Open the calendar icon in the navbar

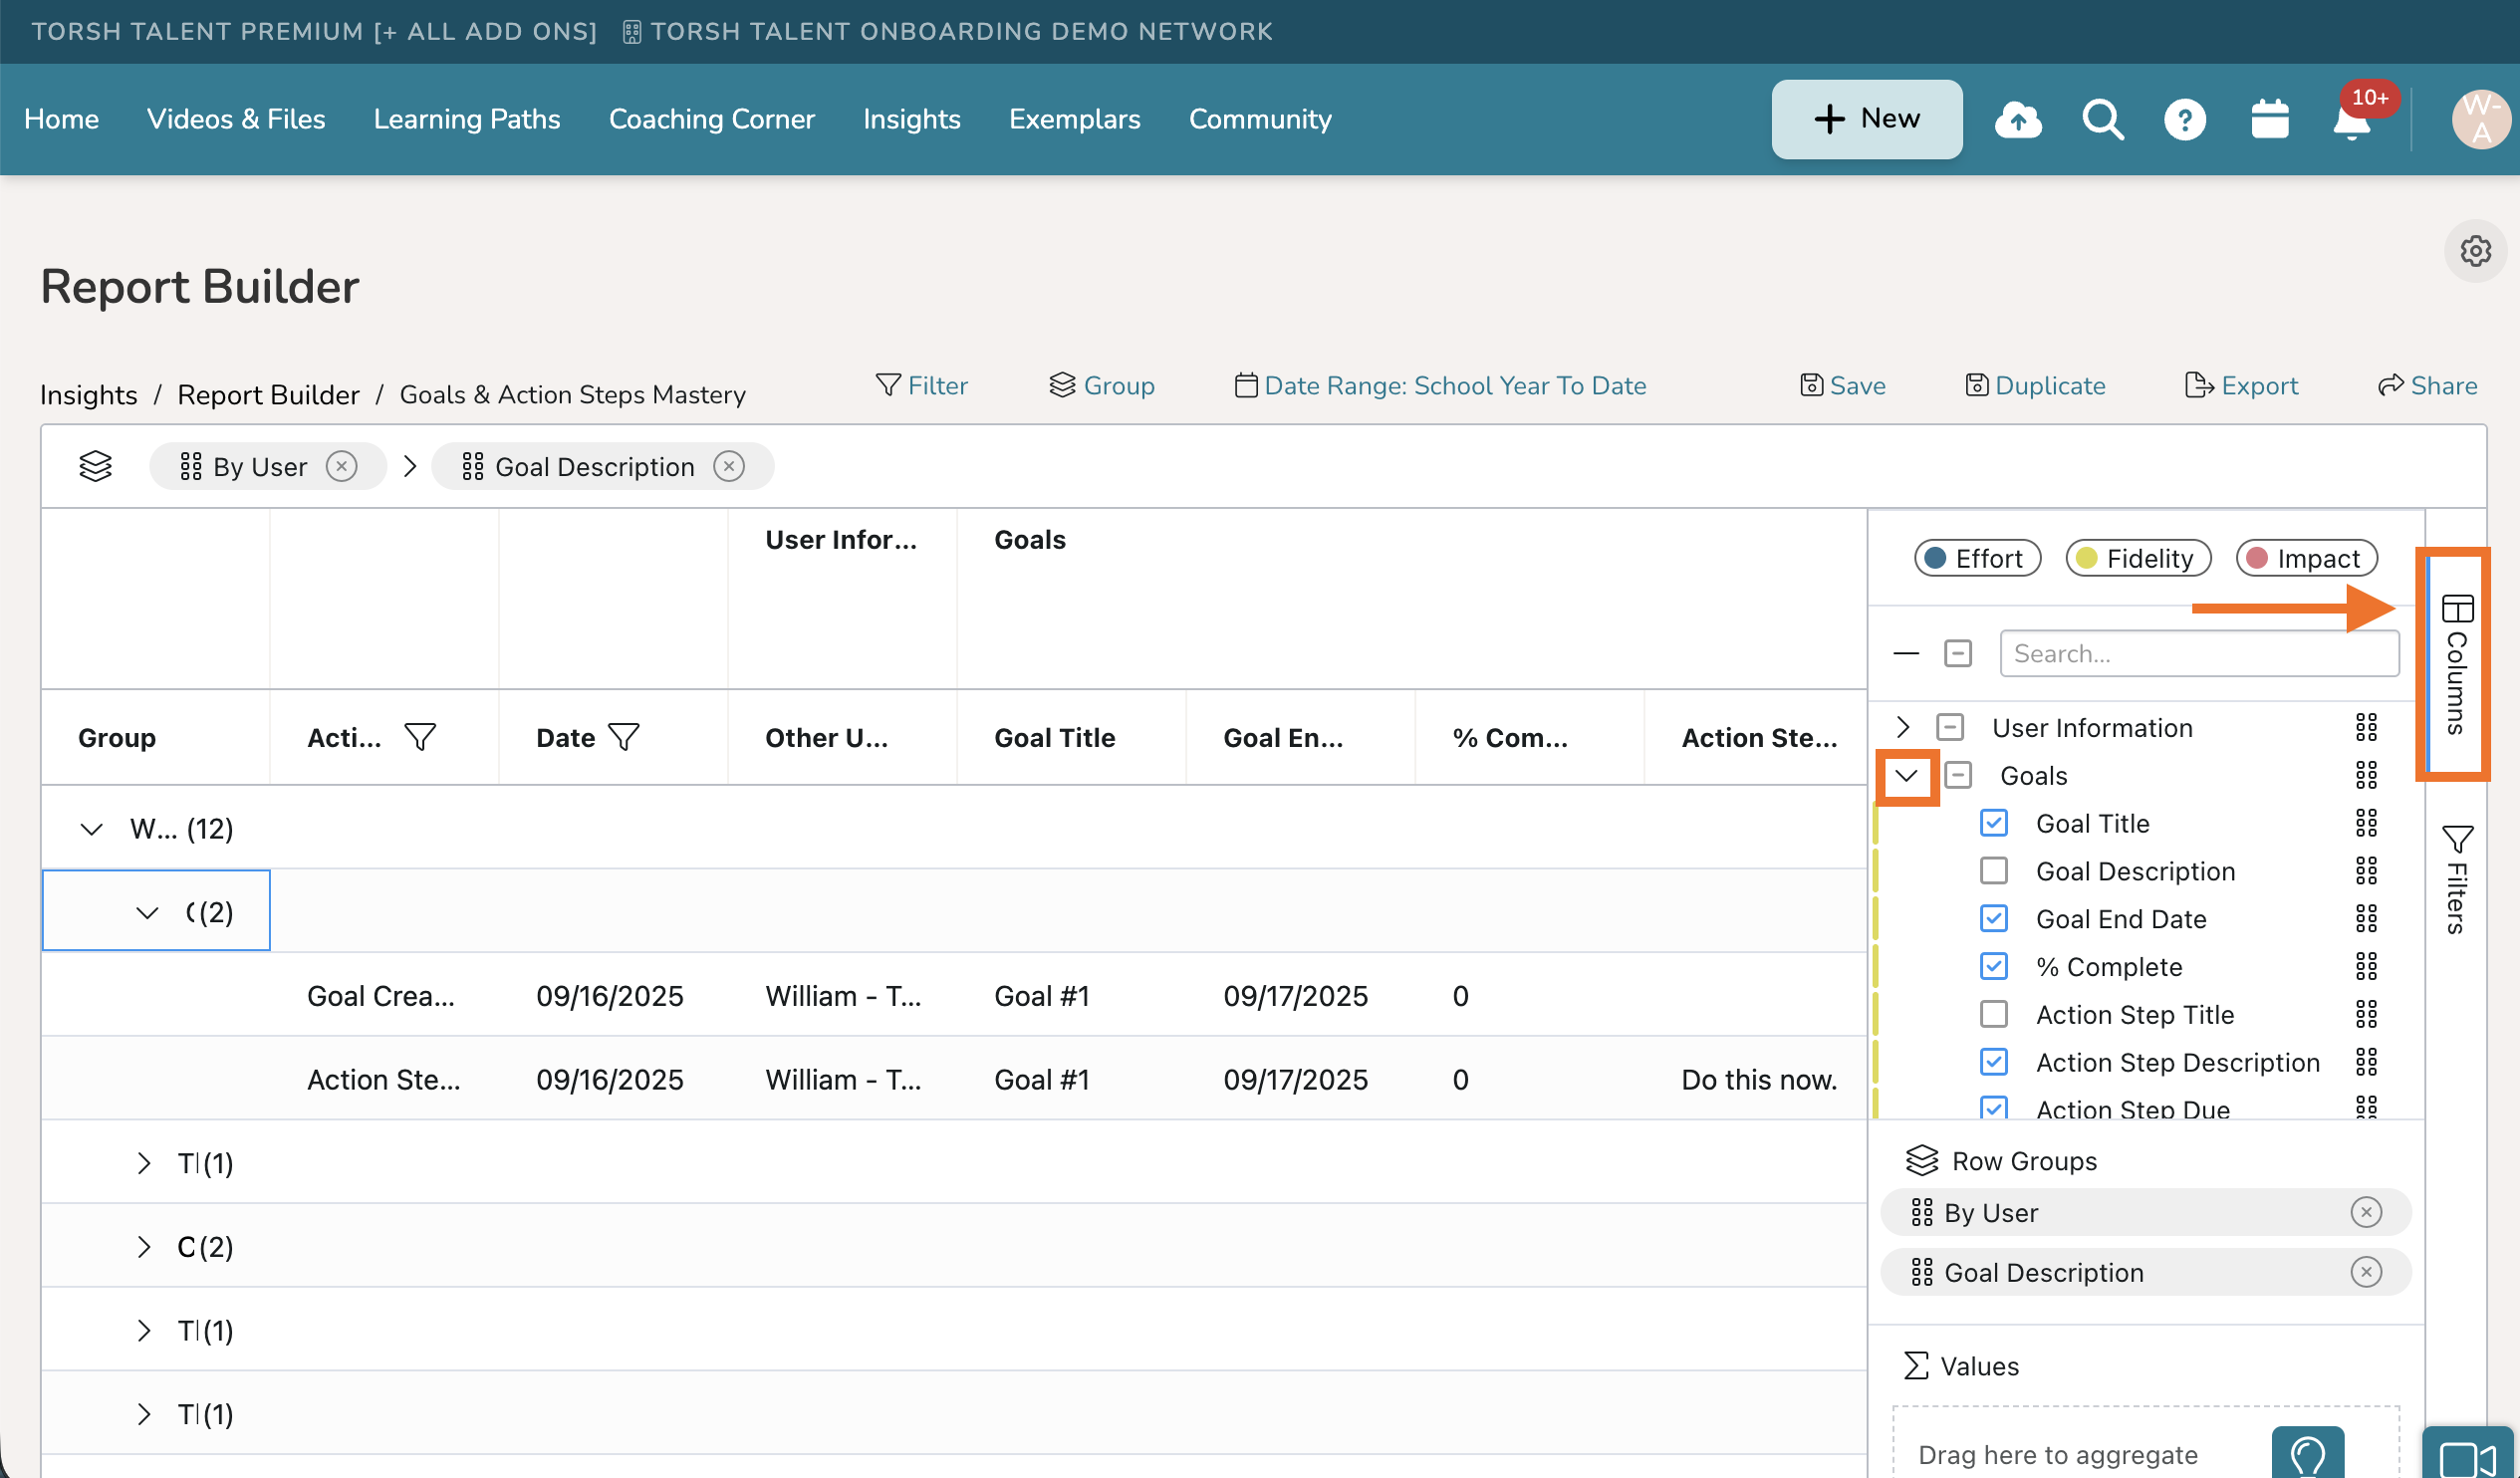pyautogui.click(x=2269, y=120)
